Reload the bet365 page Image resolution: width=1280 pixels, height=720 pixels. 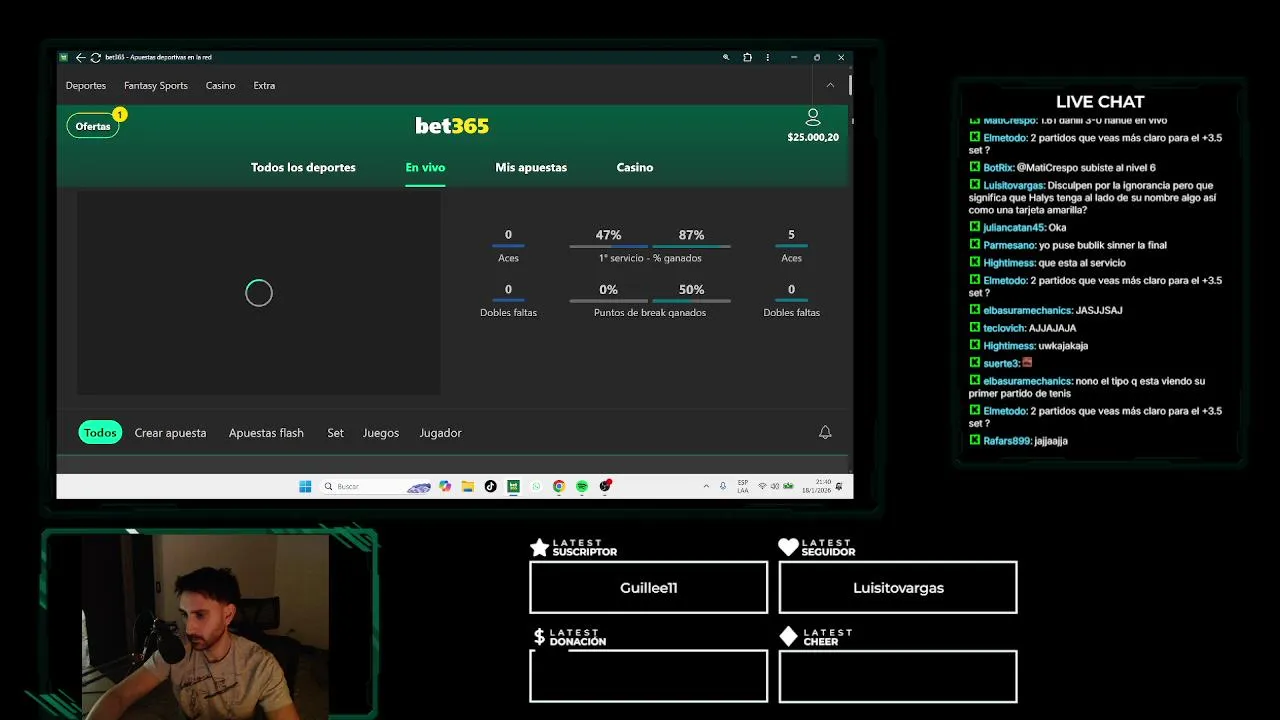95,57
